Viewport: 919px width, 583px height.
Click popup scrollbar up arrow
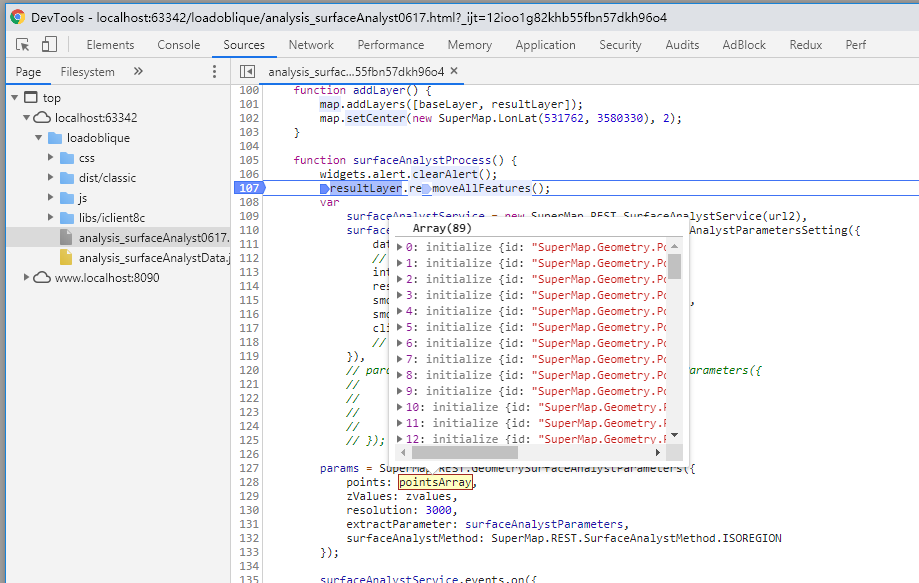coord(675,246)
